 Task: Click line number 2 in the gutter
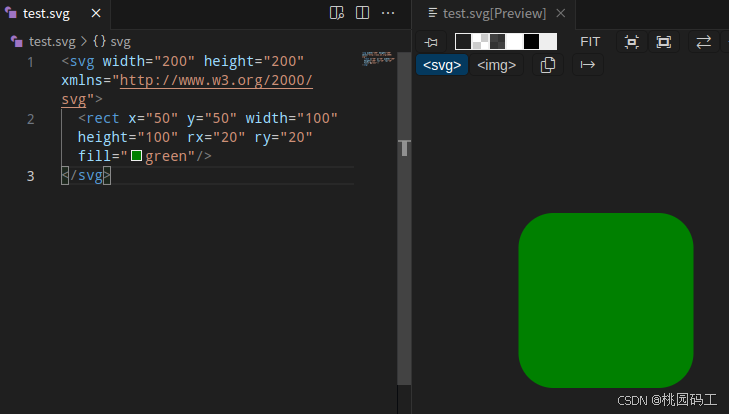click(x=30, y=119)
